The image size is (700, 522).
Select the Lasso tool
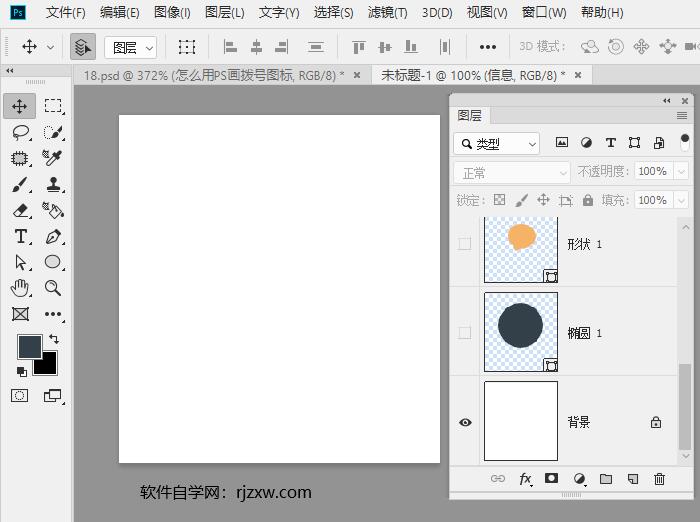(20, 132)
